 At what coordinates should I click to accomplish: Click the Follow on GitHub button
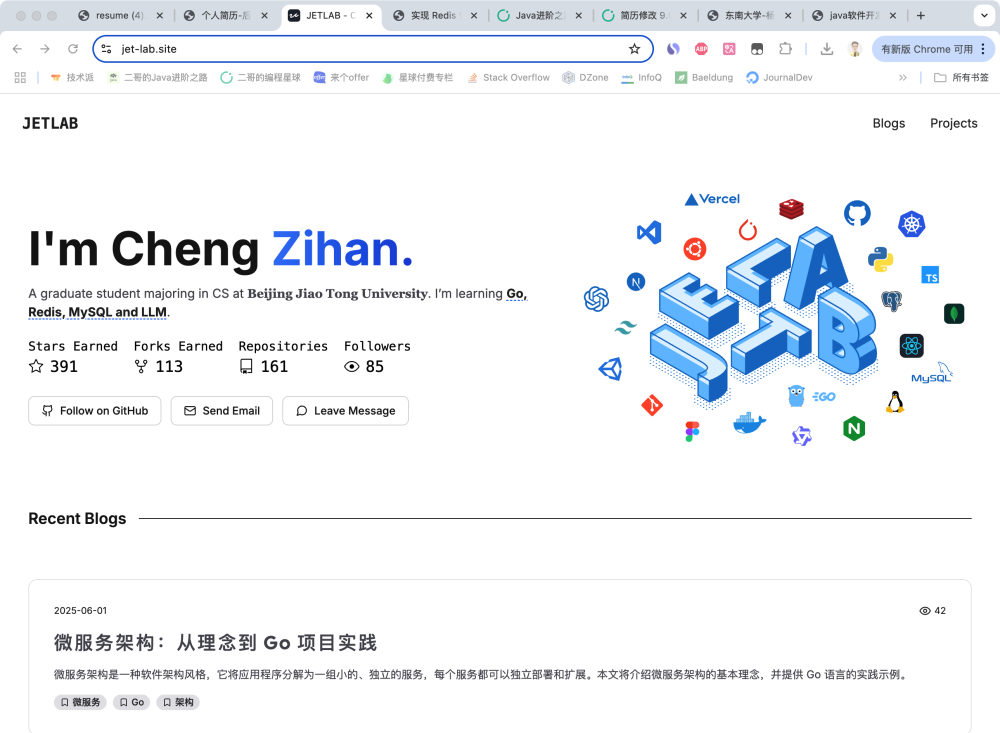pos(94,411)
